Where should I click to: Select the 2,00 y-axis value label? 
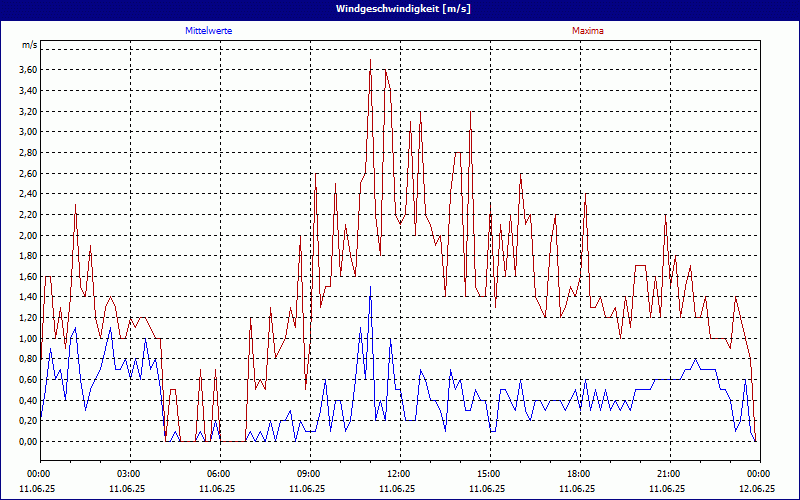[27, 235]
